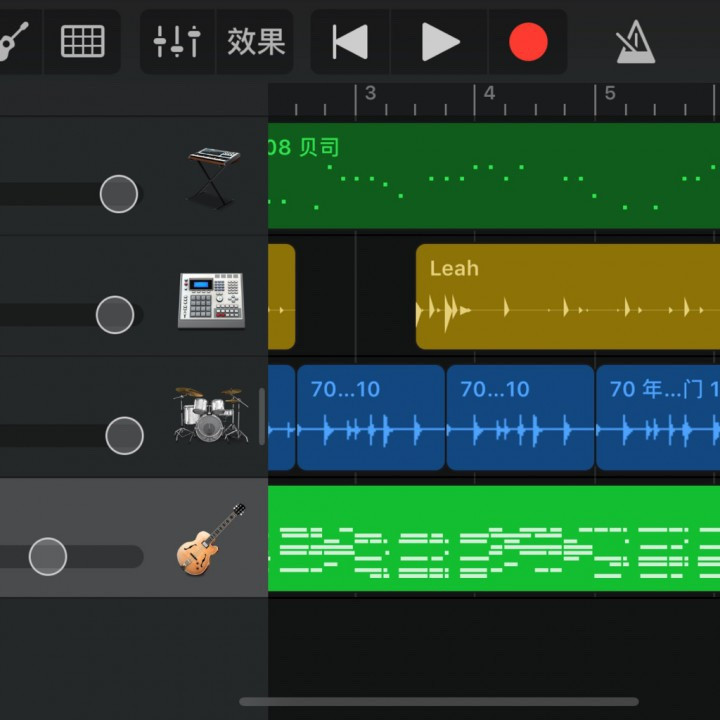
Task: Click bar 4 on the timeline ruler
Action: 489,95
